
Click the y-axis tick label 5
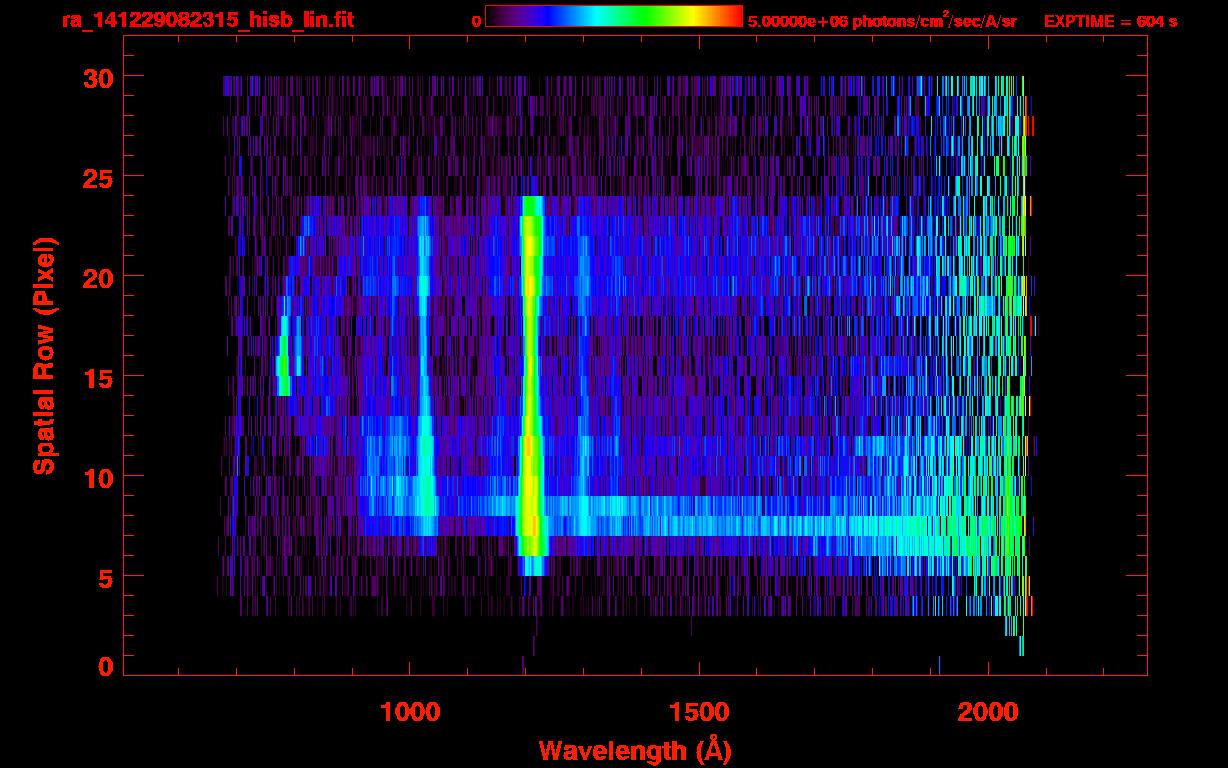104,577
